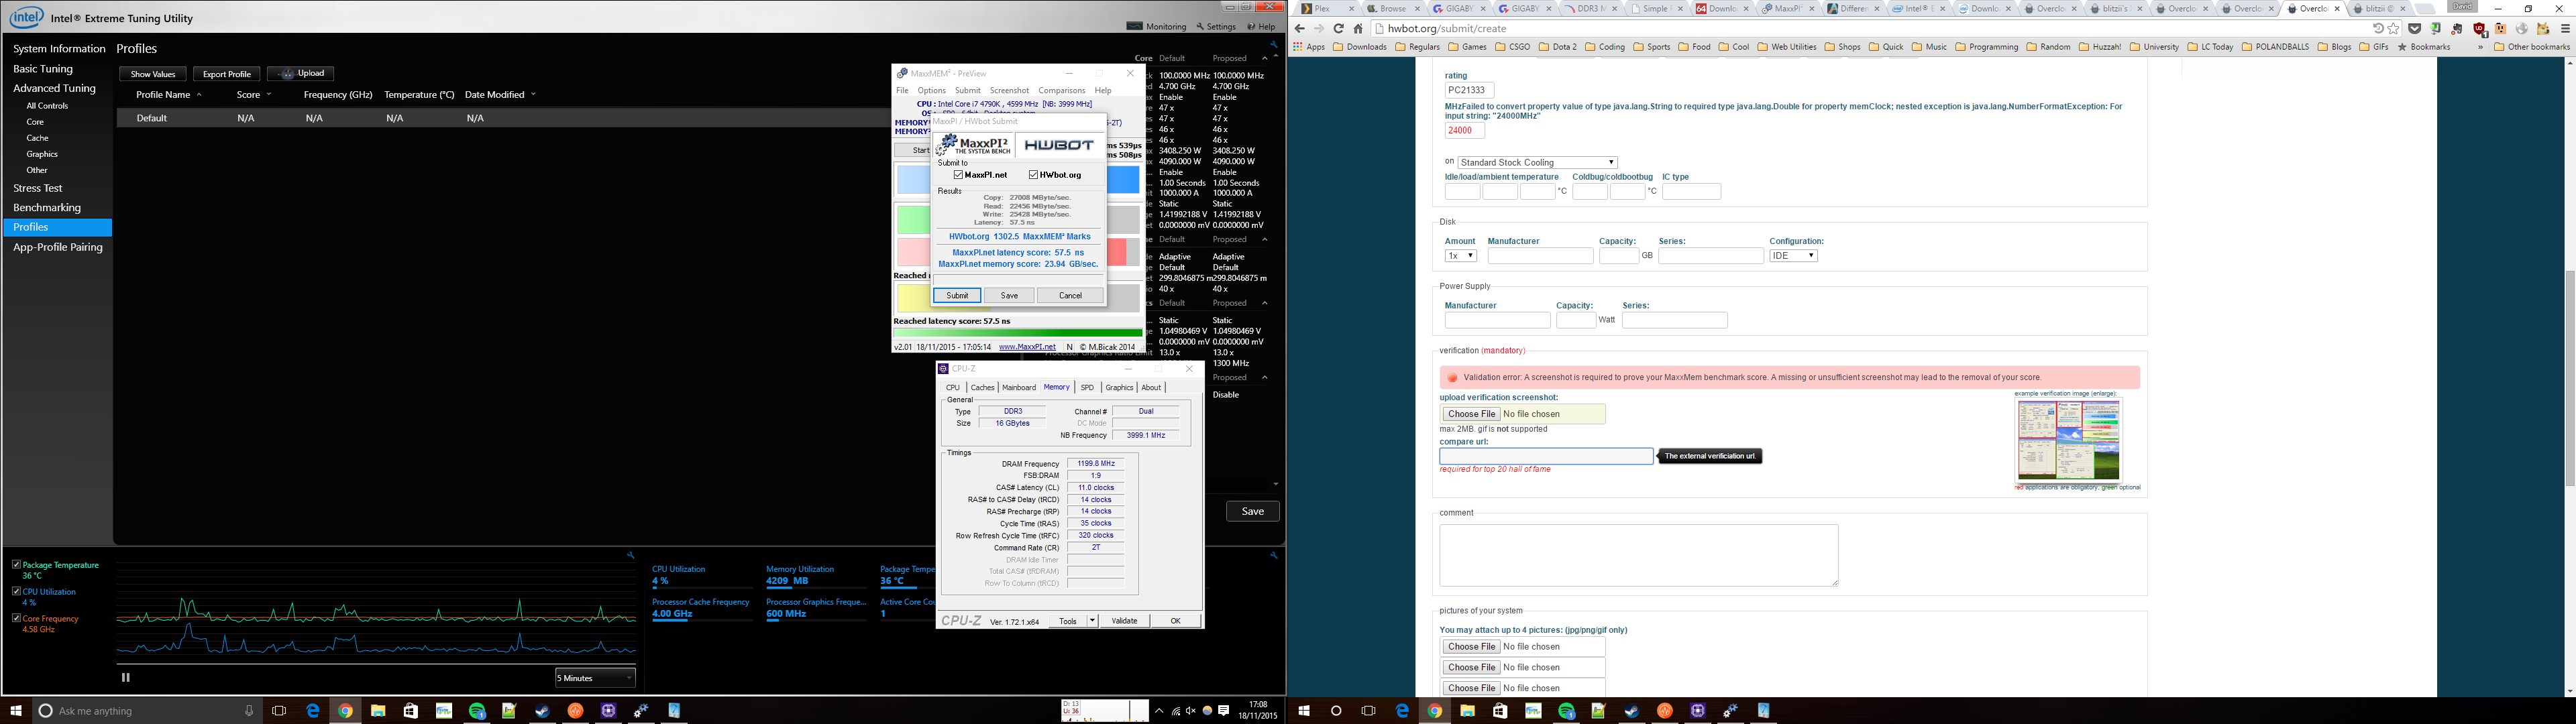Image resolution: width=2576 pixels, height=724 pixels.
Task: Pause the XTU monitoring graph
Action: coord(126,677)
